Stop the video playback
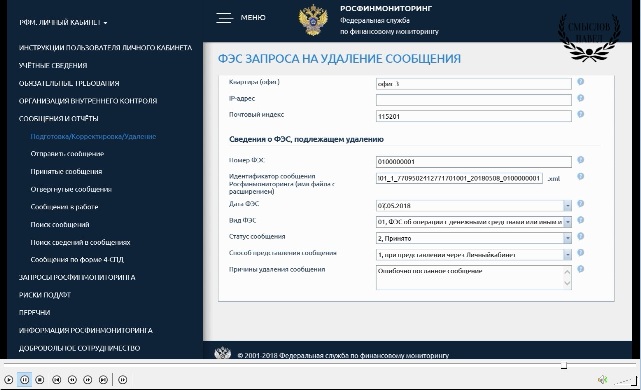 coord(40,380)
